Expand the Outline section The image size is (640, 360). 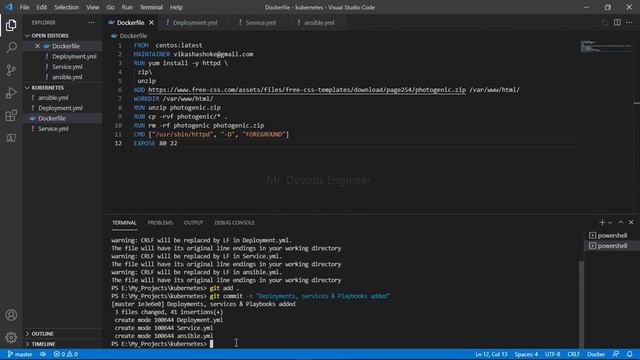point(42,334)
